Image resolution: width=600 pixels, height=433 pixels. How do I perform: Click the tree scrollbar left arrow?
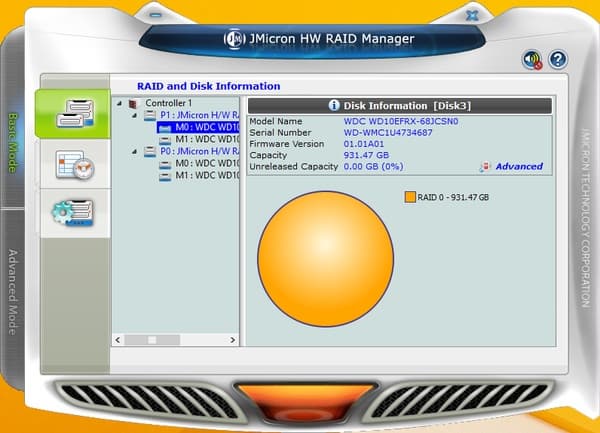tap(118, 340)
